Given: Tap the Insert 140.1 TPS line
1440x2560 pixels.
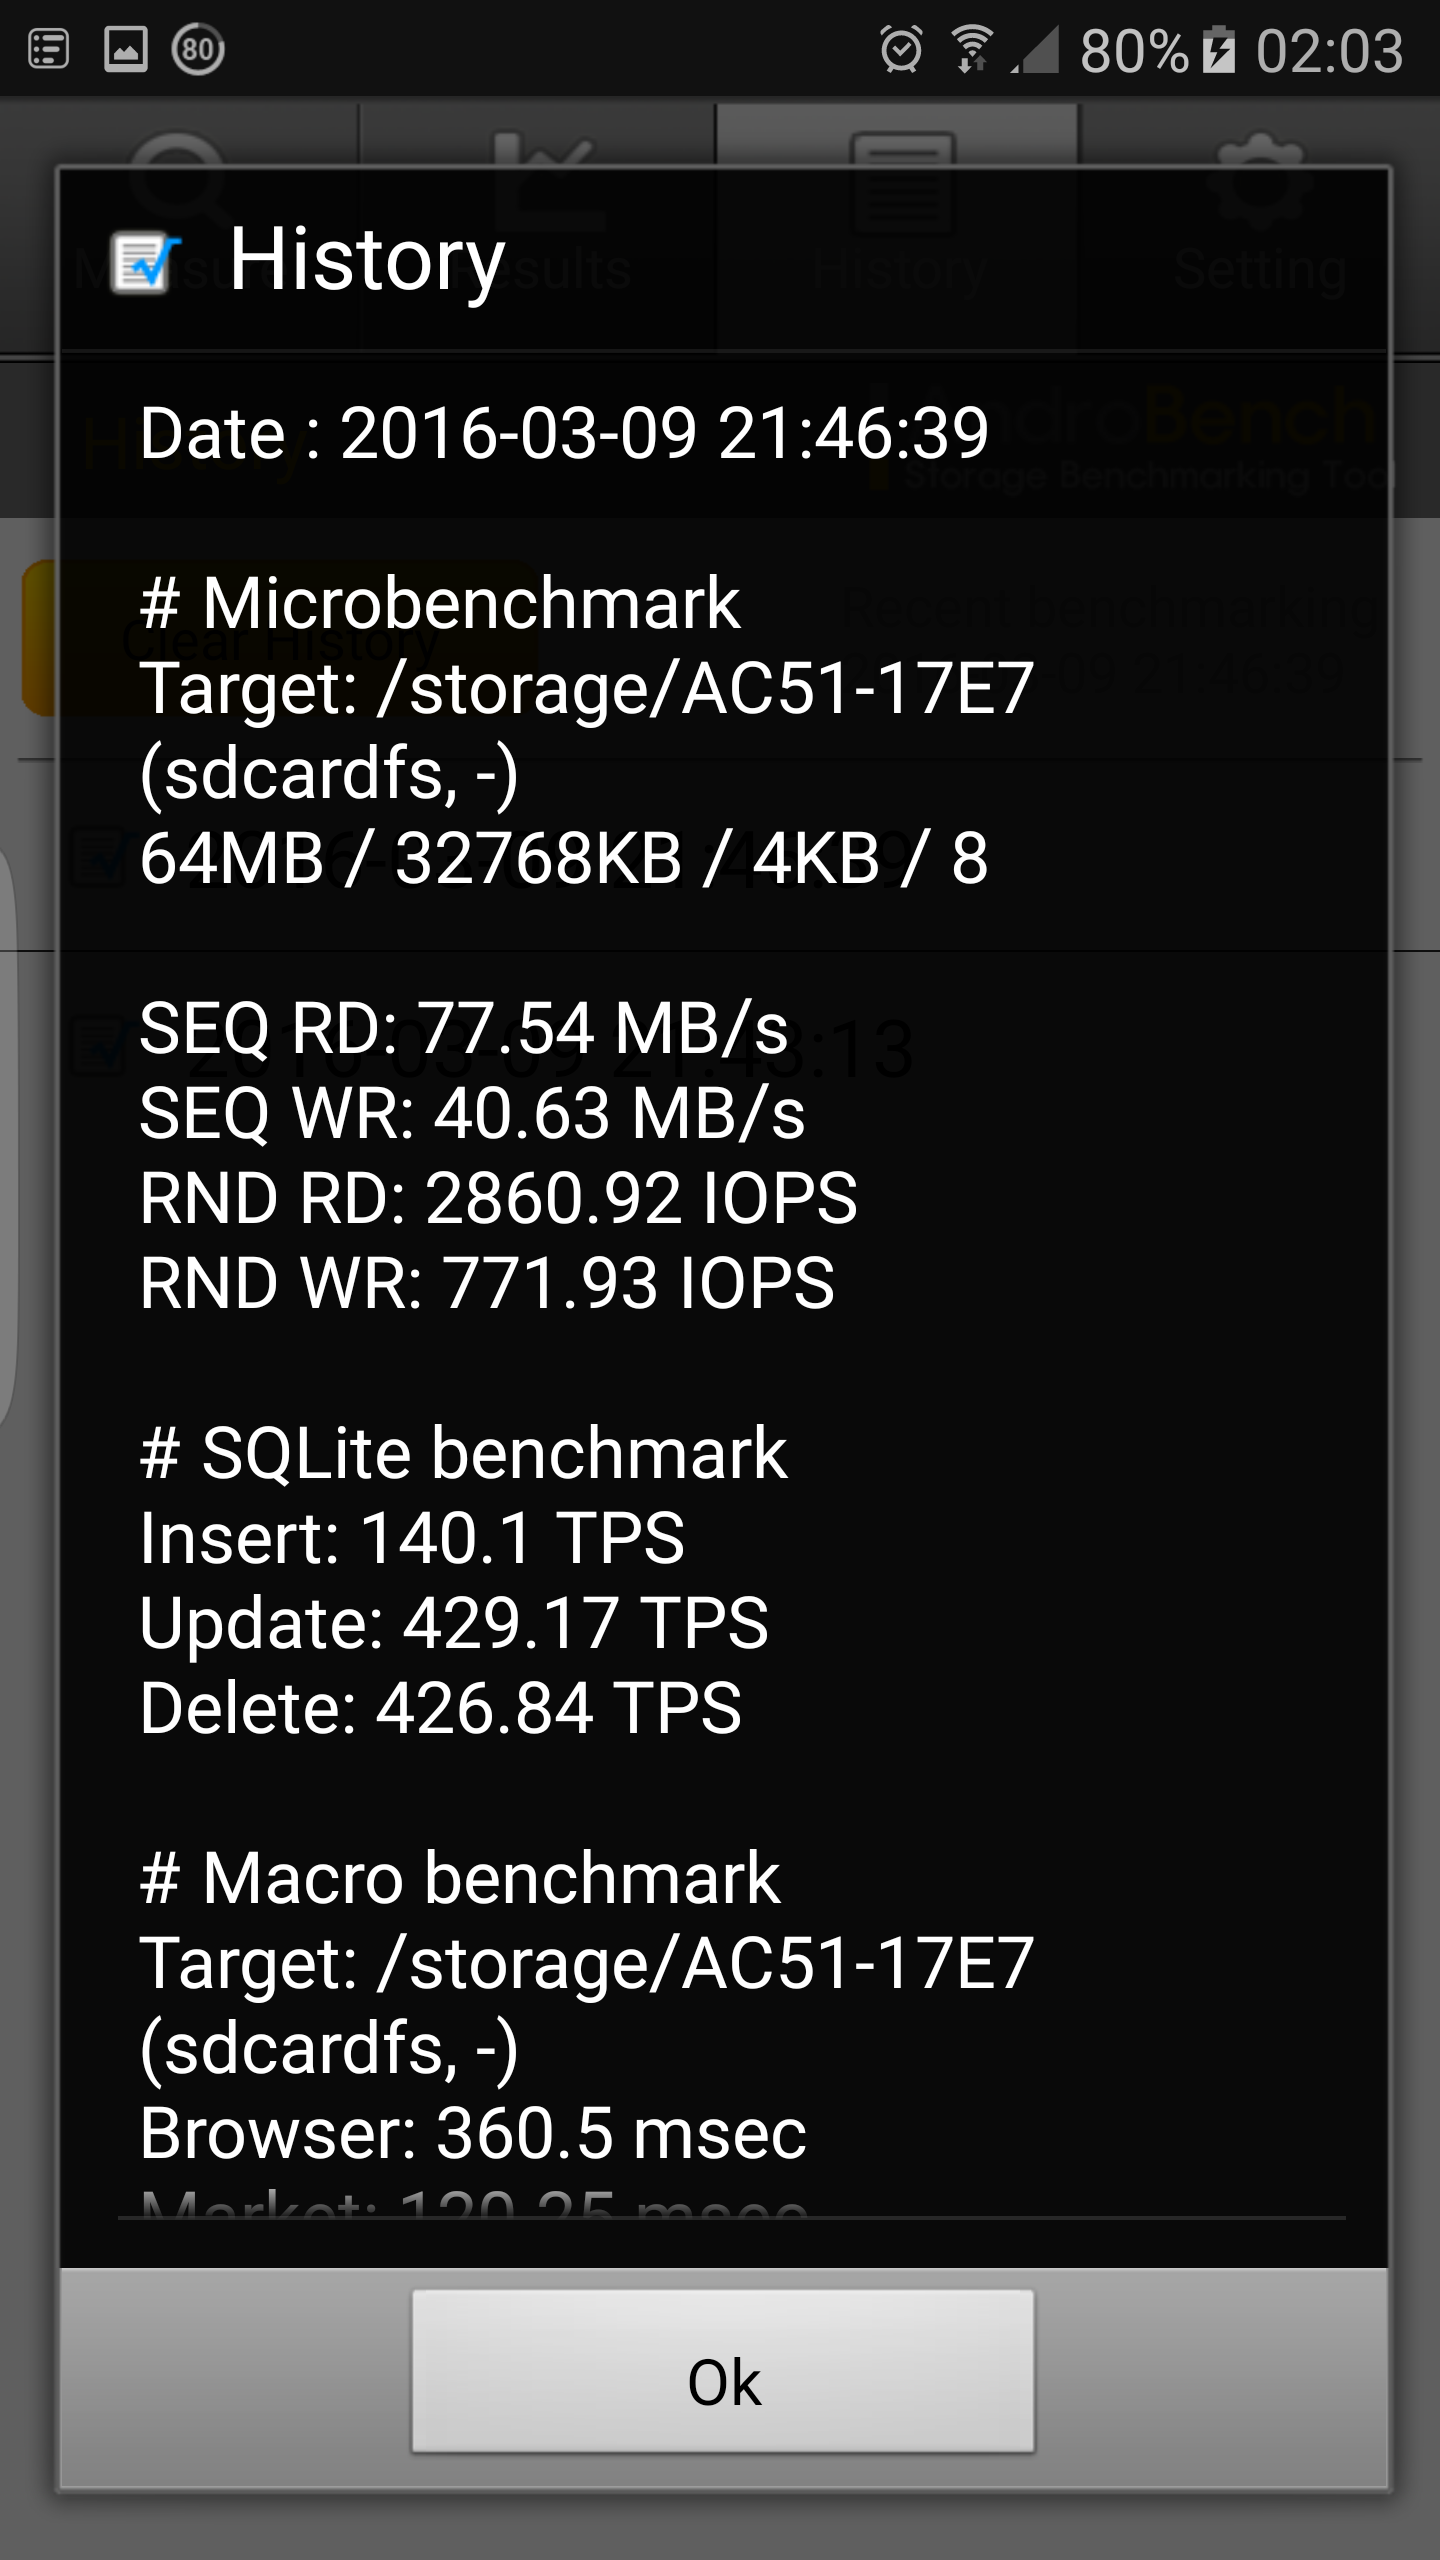Looking at the screenshot, I should tap(411, 1538).
